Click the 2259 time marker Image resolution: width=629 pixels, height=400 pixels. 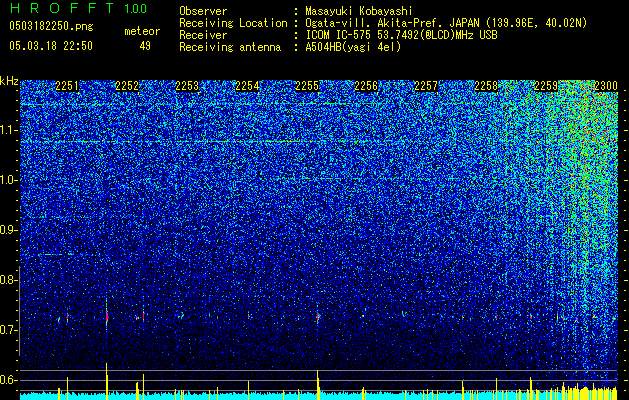pos(546,86)
